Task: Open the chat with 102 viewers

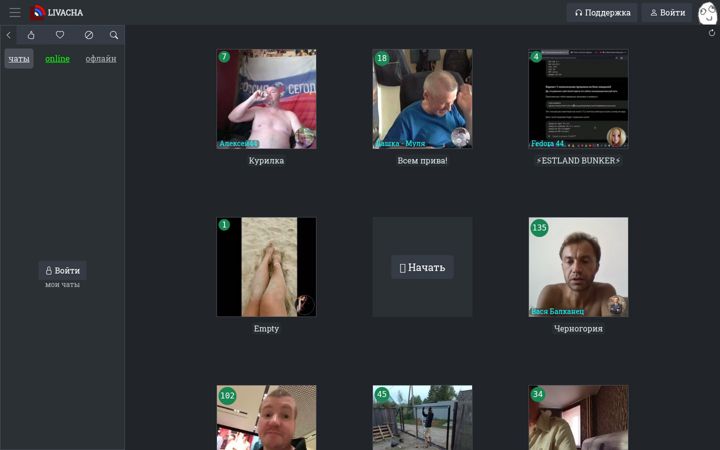Action: (266, 417)
